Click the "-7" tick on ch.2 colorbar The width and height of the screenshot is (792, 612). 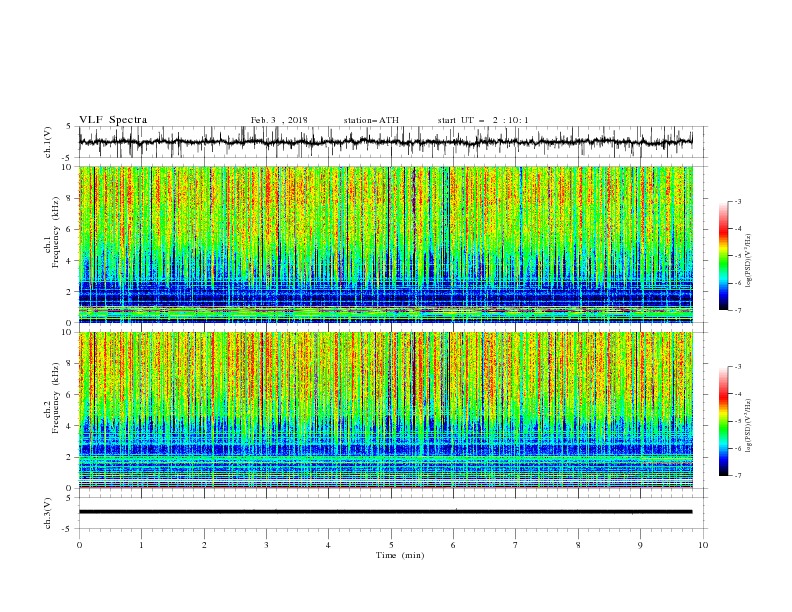(738, 475)
